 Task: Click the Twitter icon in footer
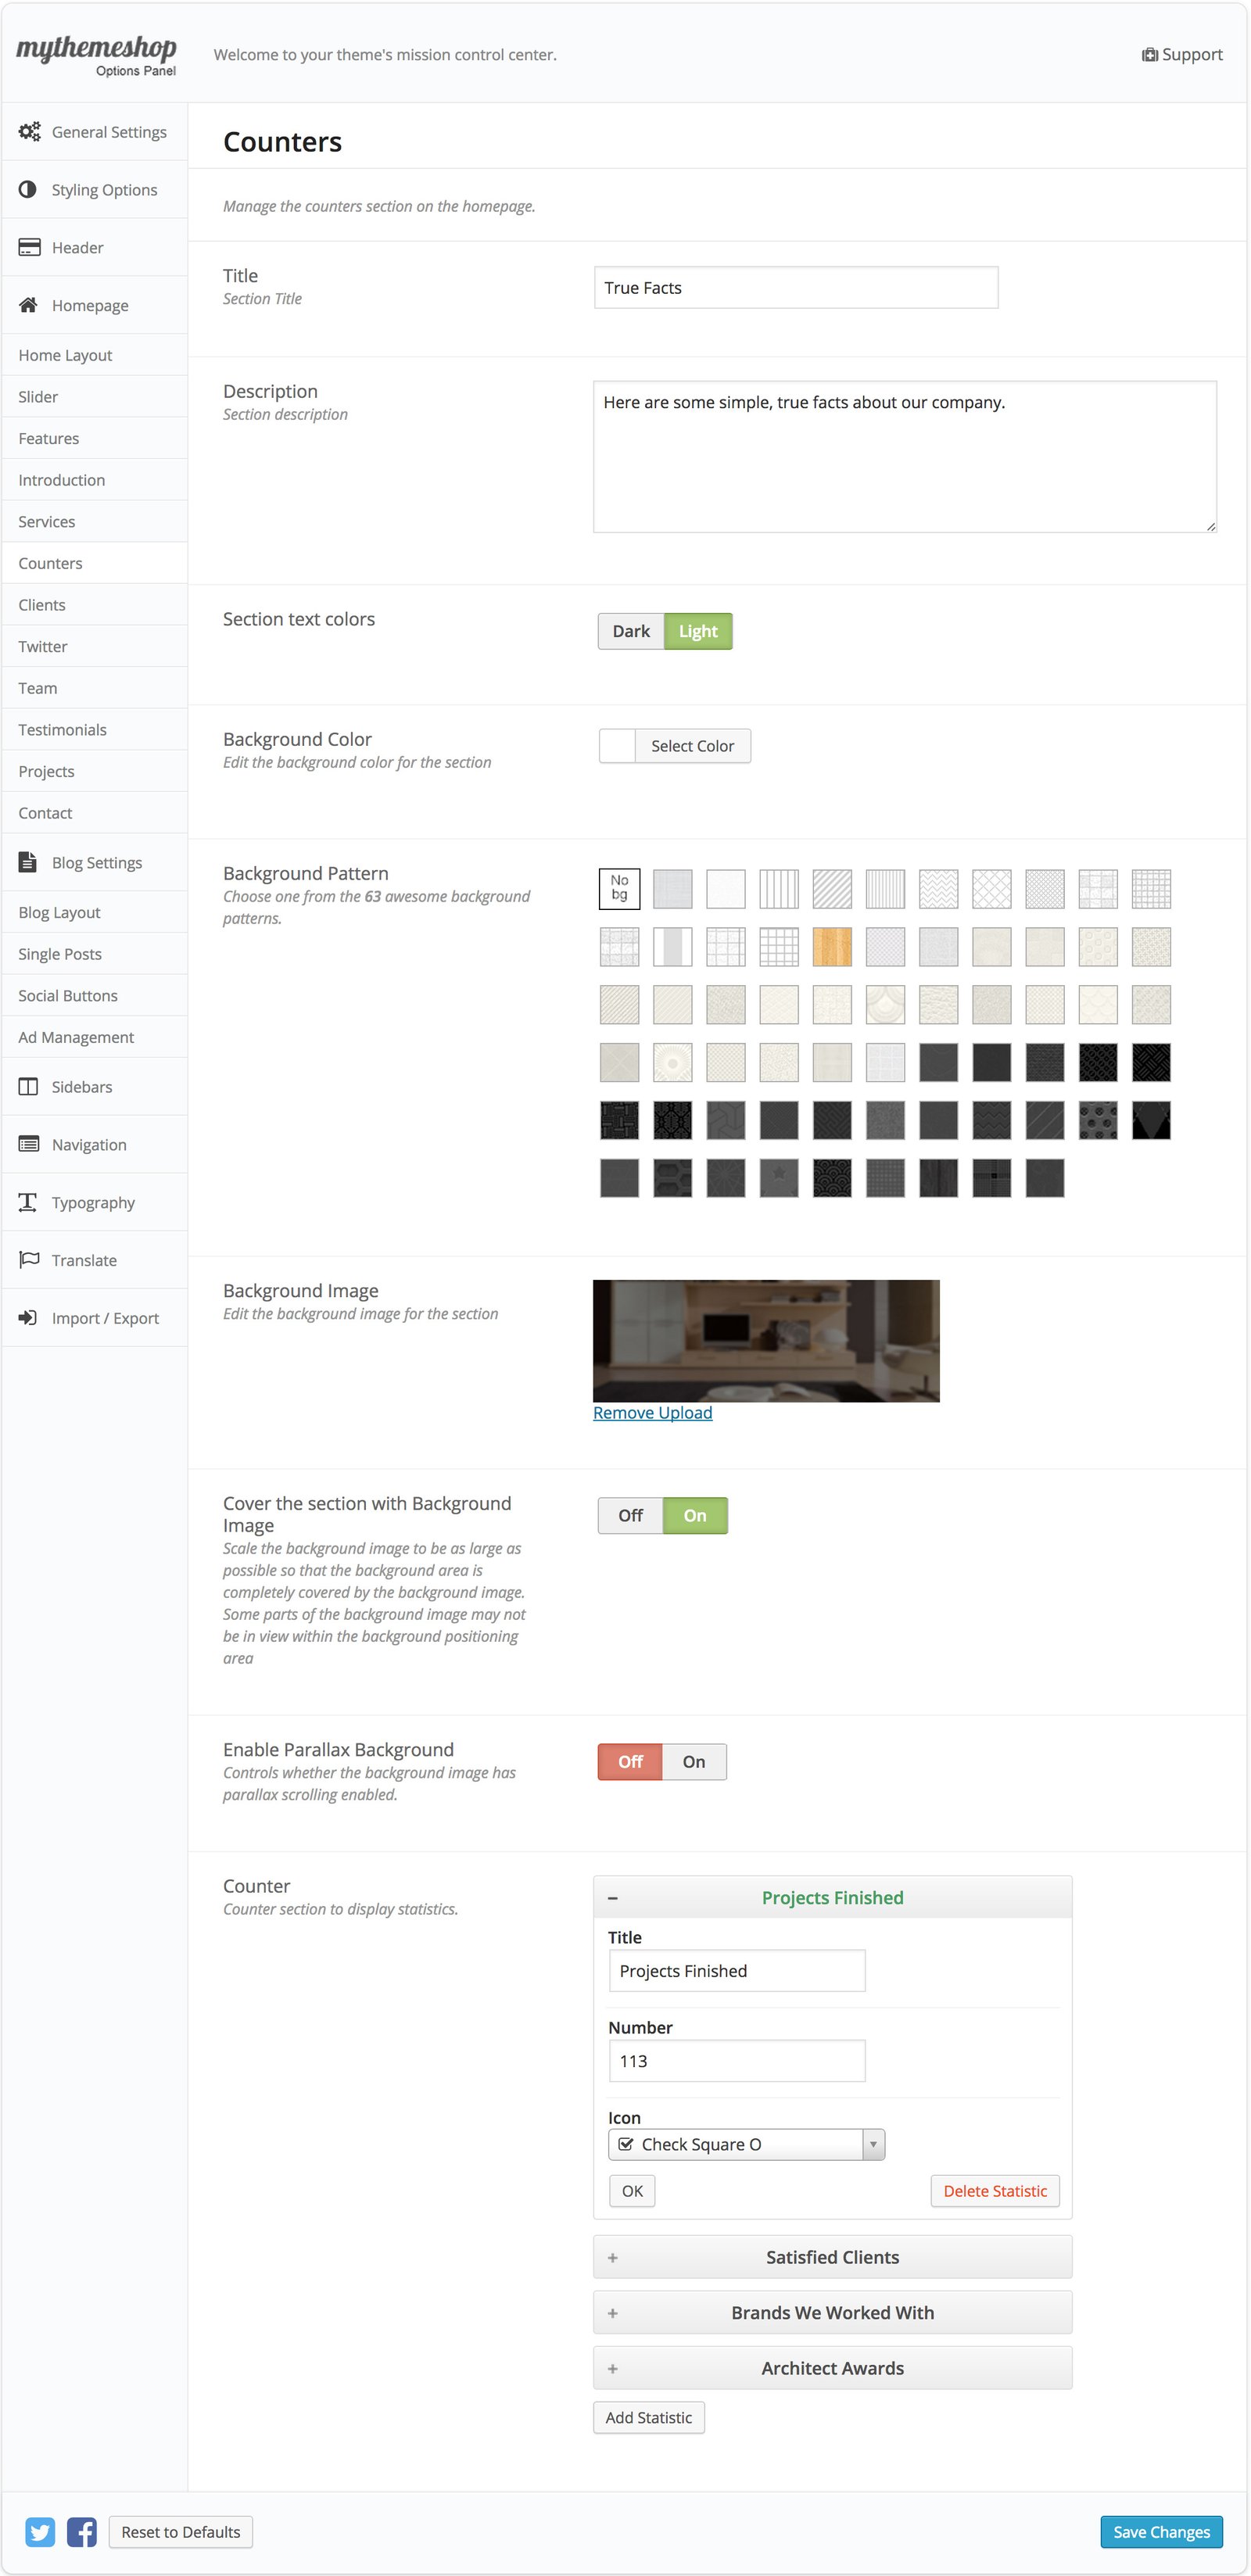(x=40, y=2531)
